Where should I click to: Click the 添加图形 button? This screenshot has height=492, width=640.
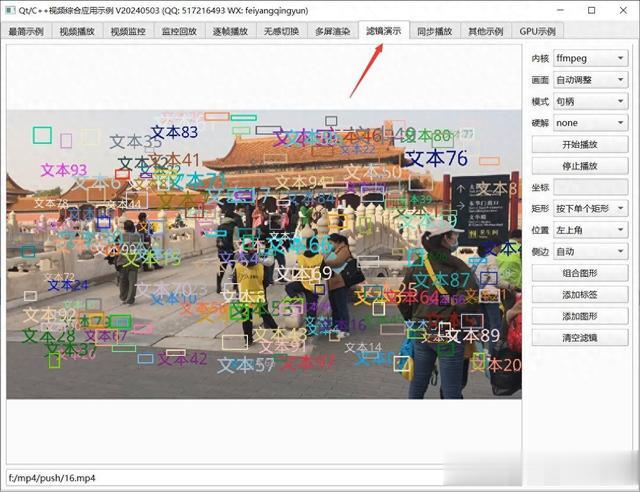point(580,316)
